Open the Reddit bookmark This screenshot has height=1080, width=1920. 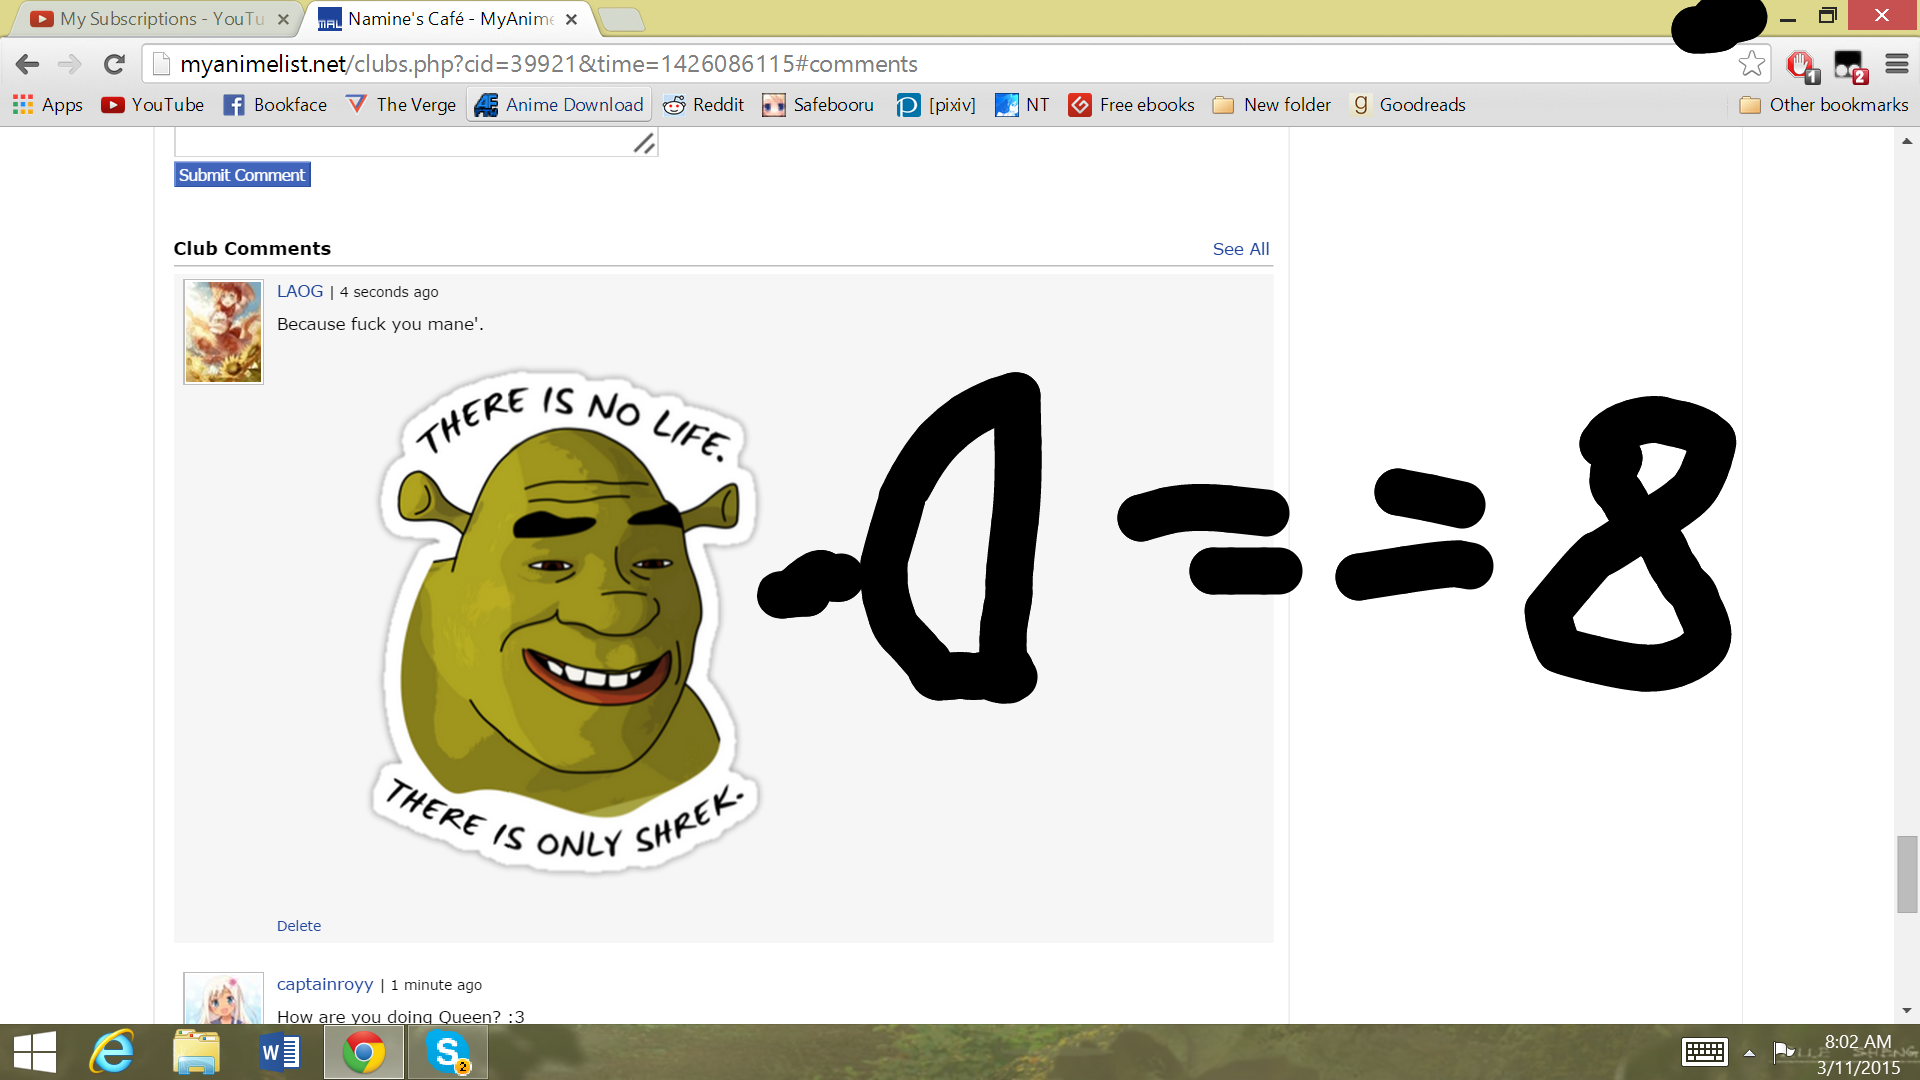click(704, 105)
